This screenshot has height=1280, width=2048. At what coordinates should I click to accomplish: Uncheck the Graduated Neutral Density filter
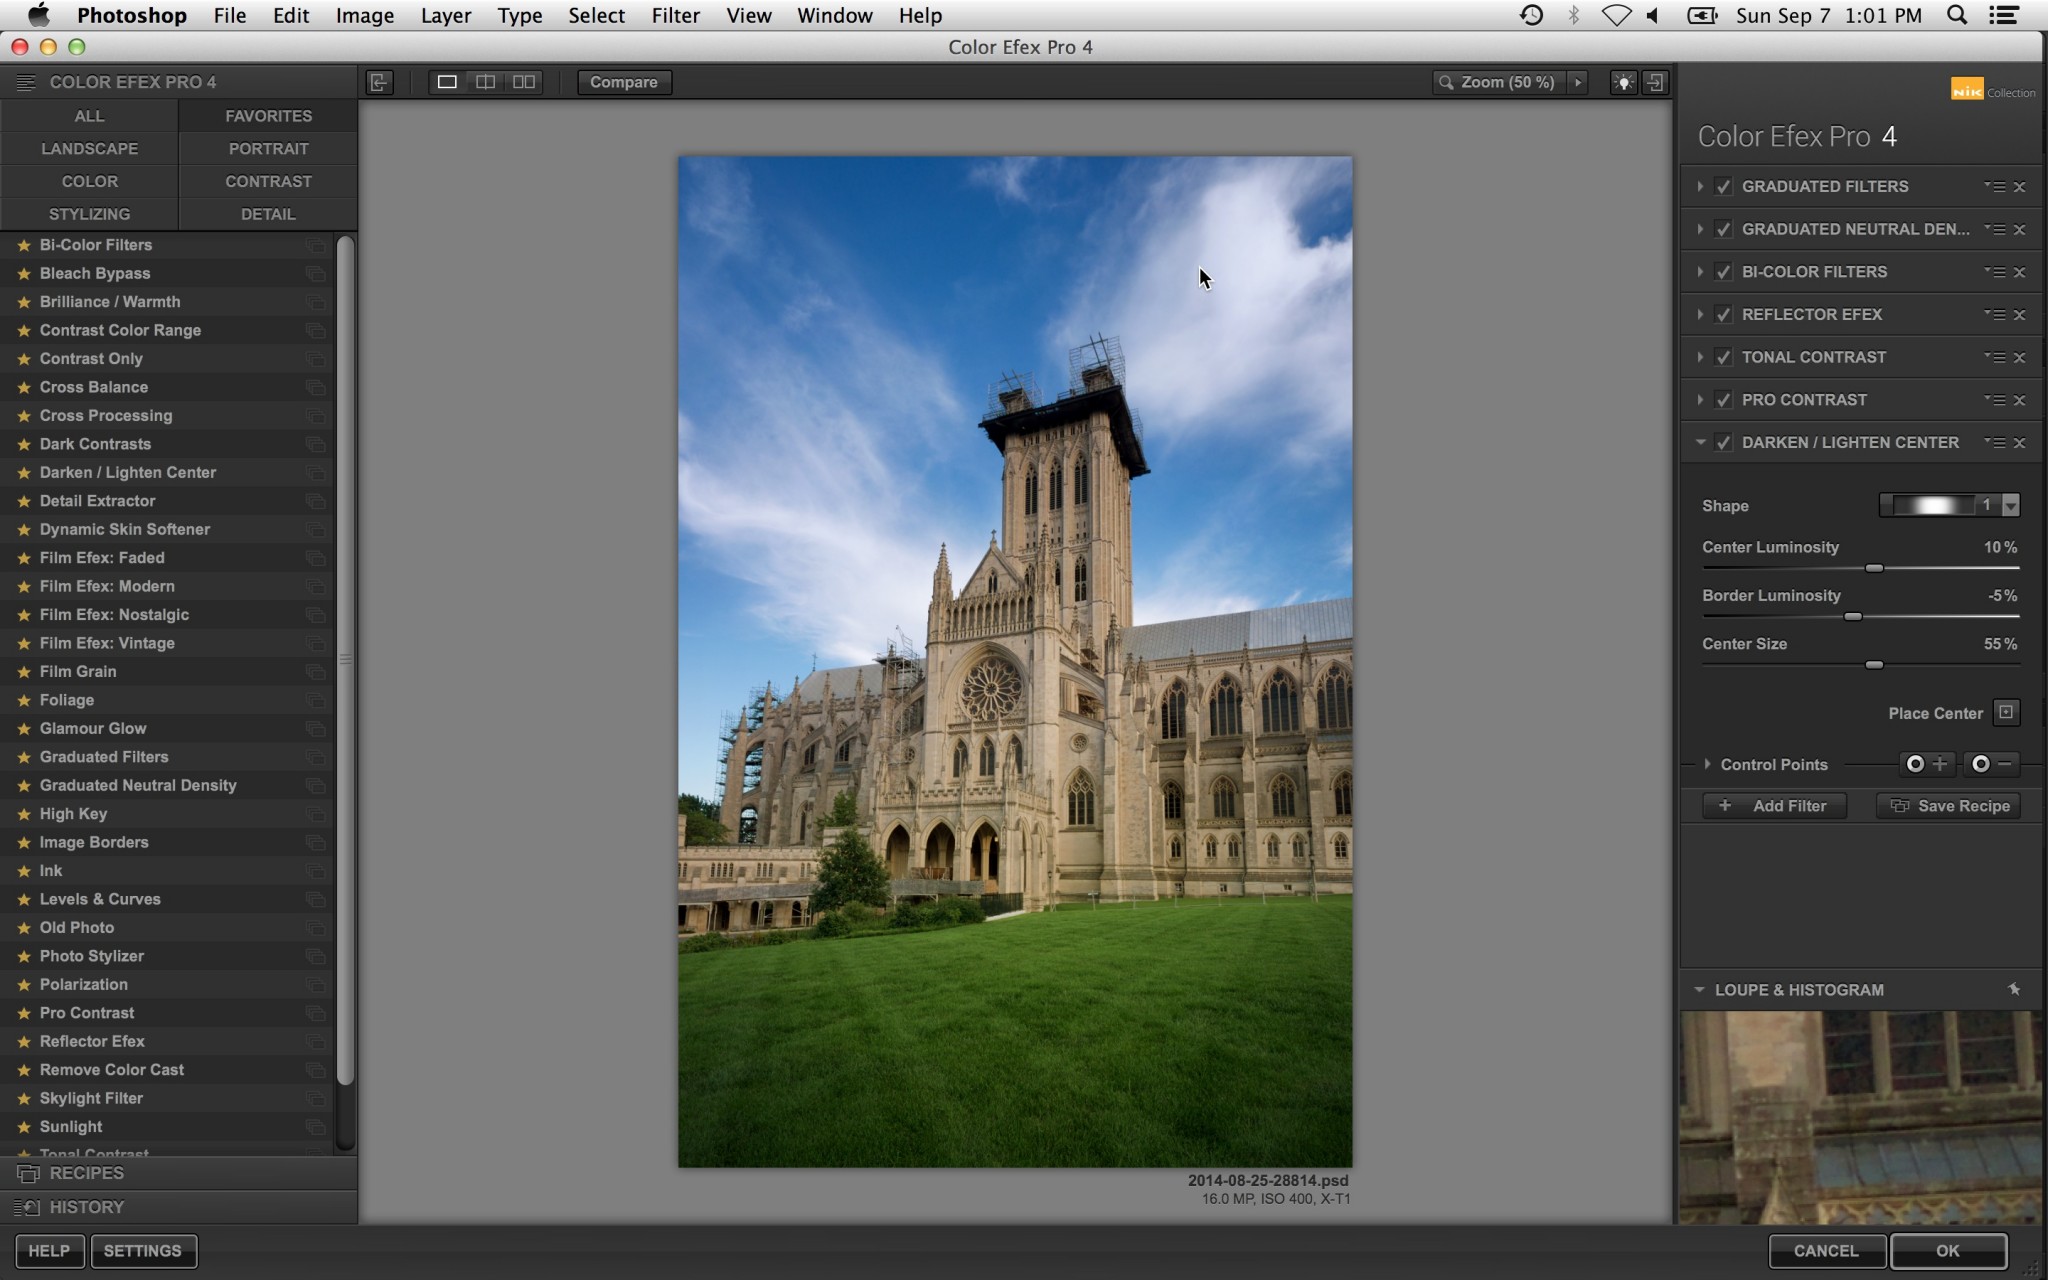point(1723,229)
